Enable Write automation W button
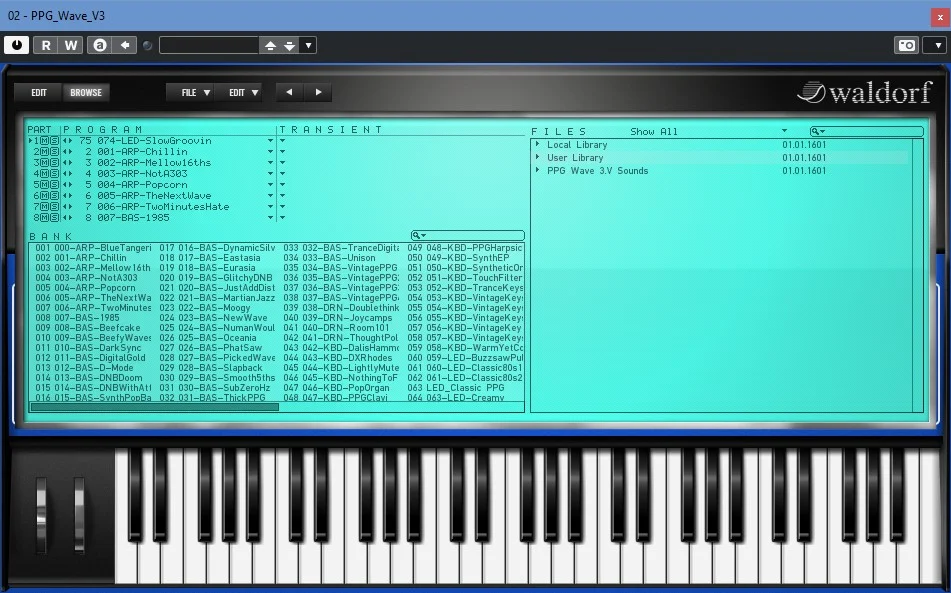The image size is (951, 593). point(70,45)
